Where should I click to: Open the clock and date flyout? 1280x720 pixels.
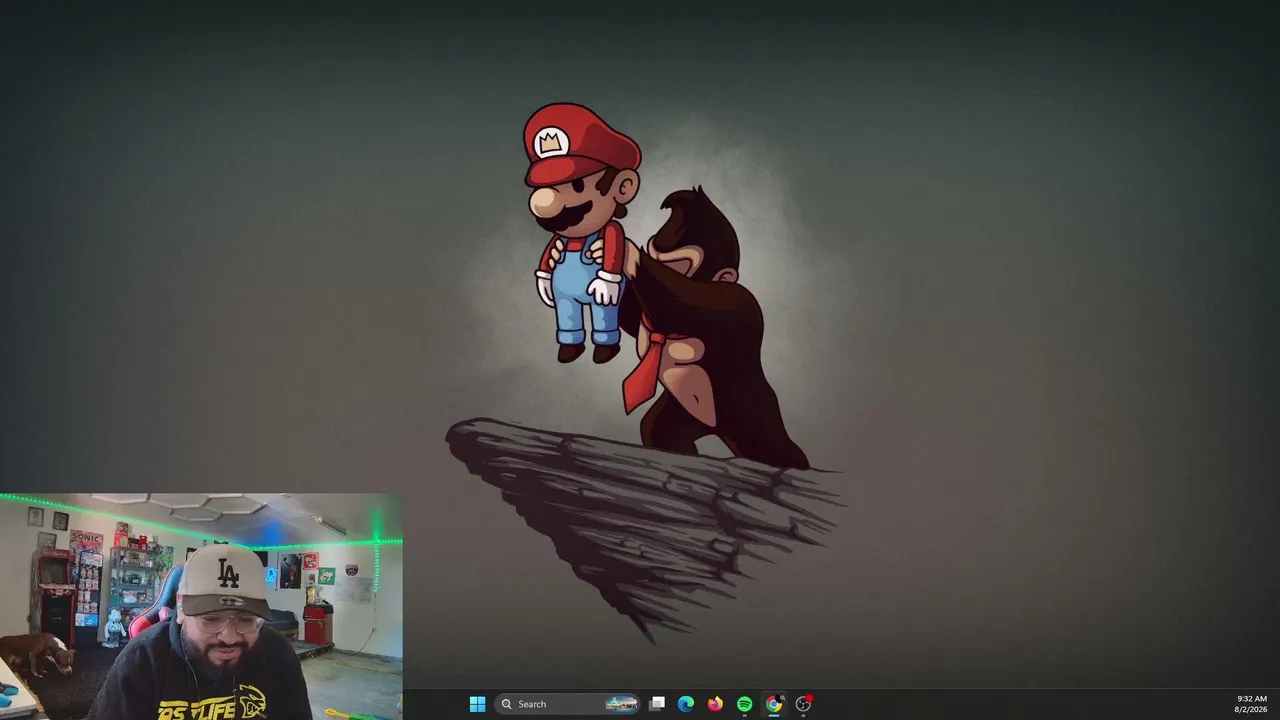(1251, 704)
